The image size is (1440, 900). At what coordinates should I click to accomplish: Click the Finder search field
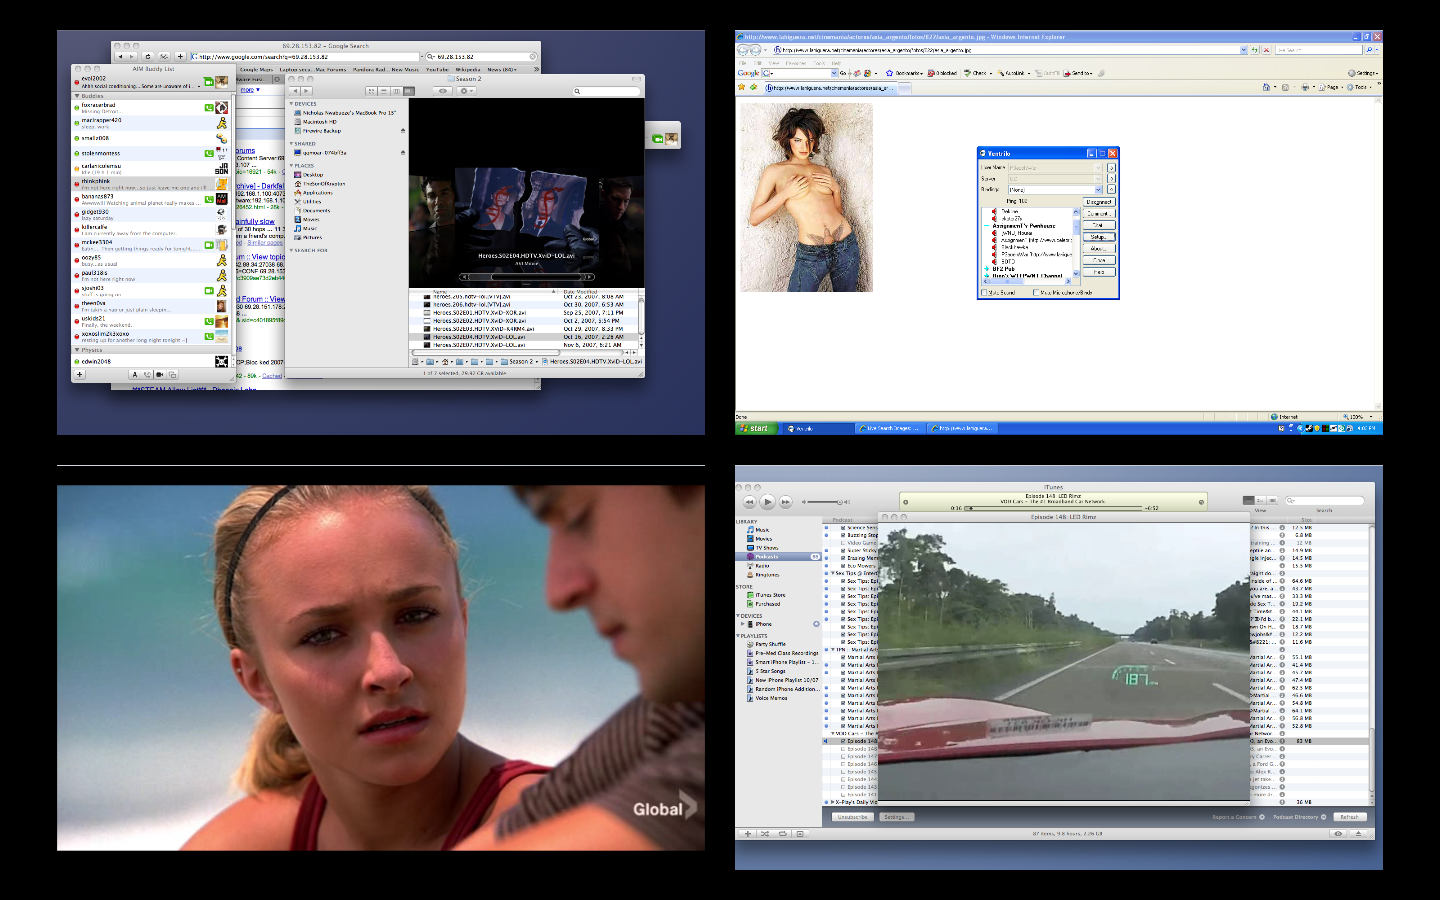click(x=606, y=91)
